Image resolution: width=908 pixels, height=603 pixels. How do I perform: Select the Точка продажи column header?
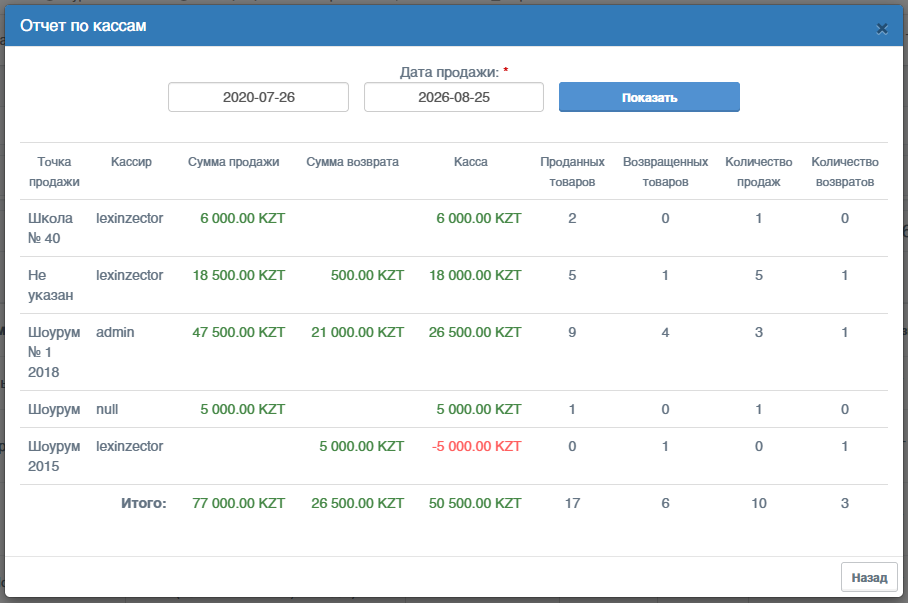pos(54,171)
